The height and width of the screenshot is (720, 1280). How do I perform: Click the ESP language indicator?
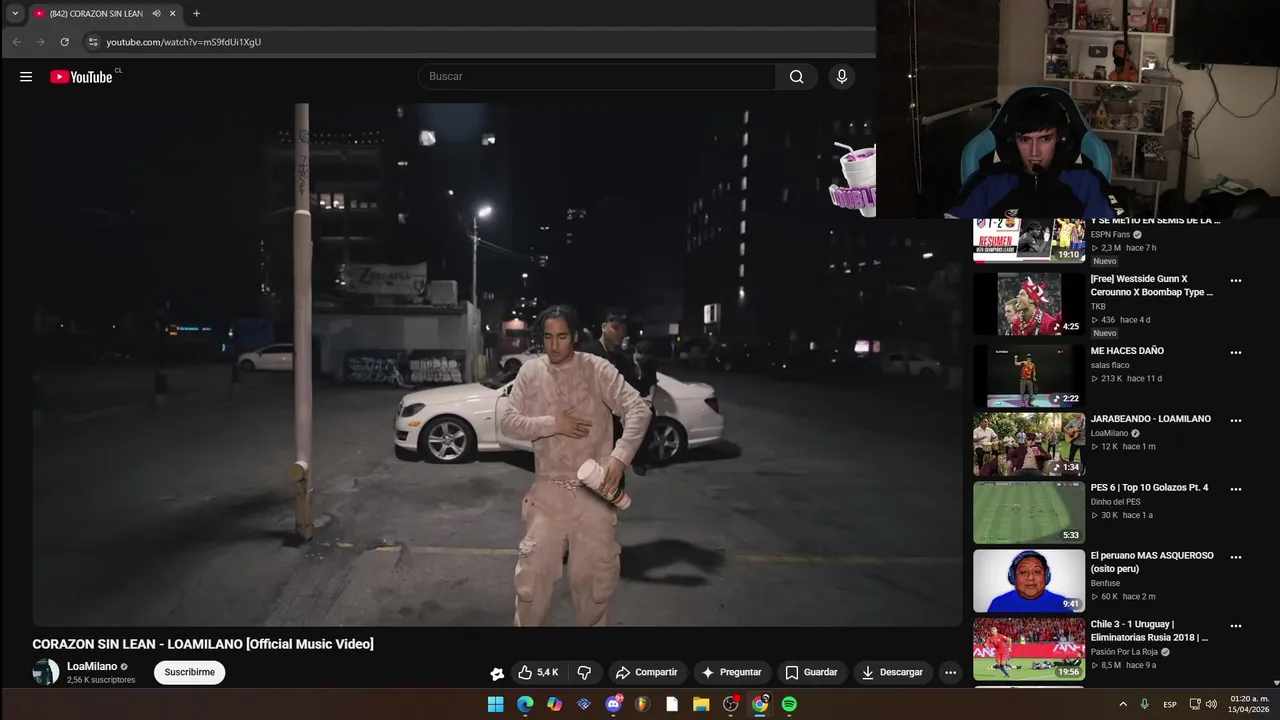(1170, 704)
